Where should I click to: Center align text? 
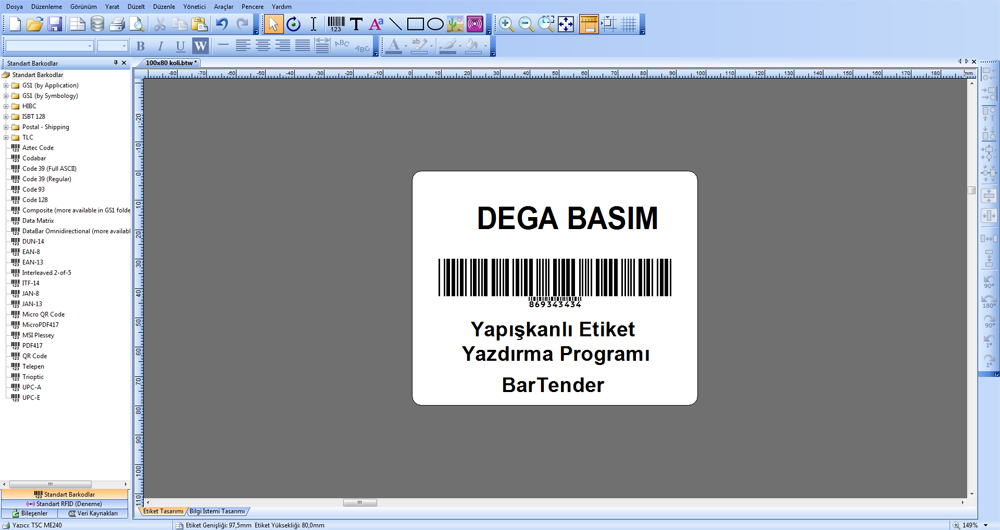[x=262, y=46]
